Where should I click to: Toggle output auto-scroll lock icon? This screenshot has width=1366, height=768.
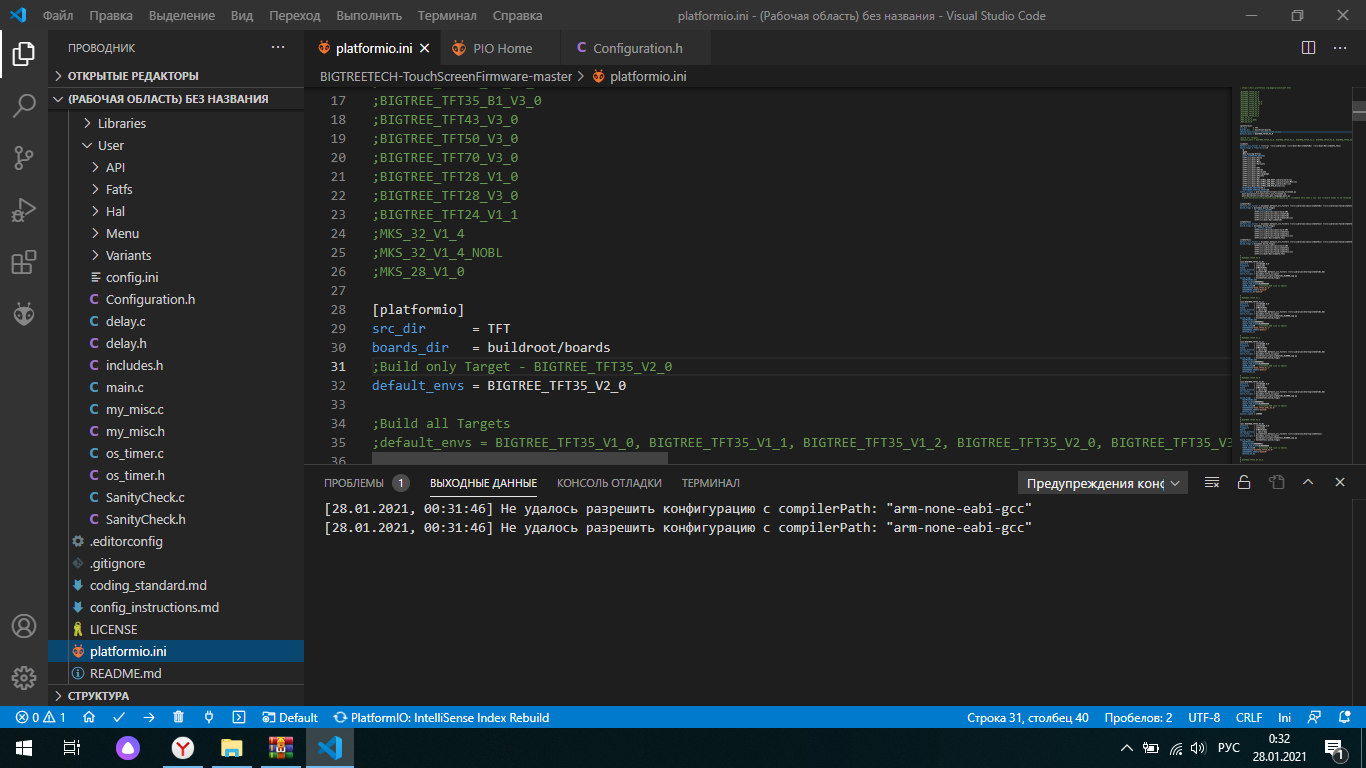pyautogui.click(x=1244, y=482)
